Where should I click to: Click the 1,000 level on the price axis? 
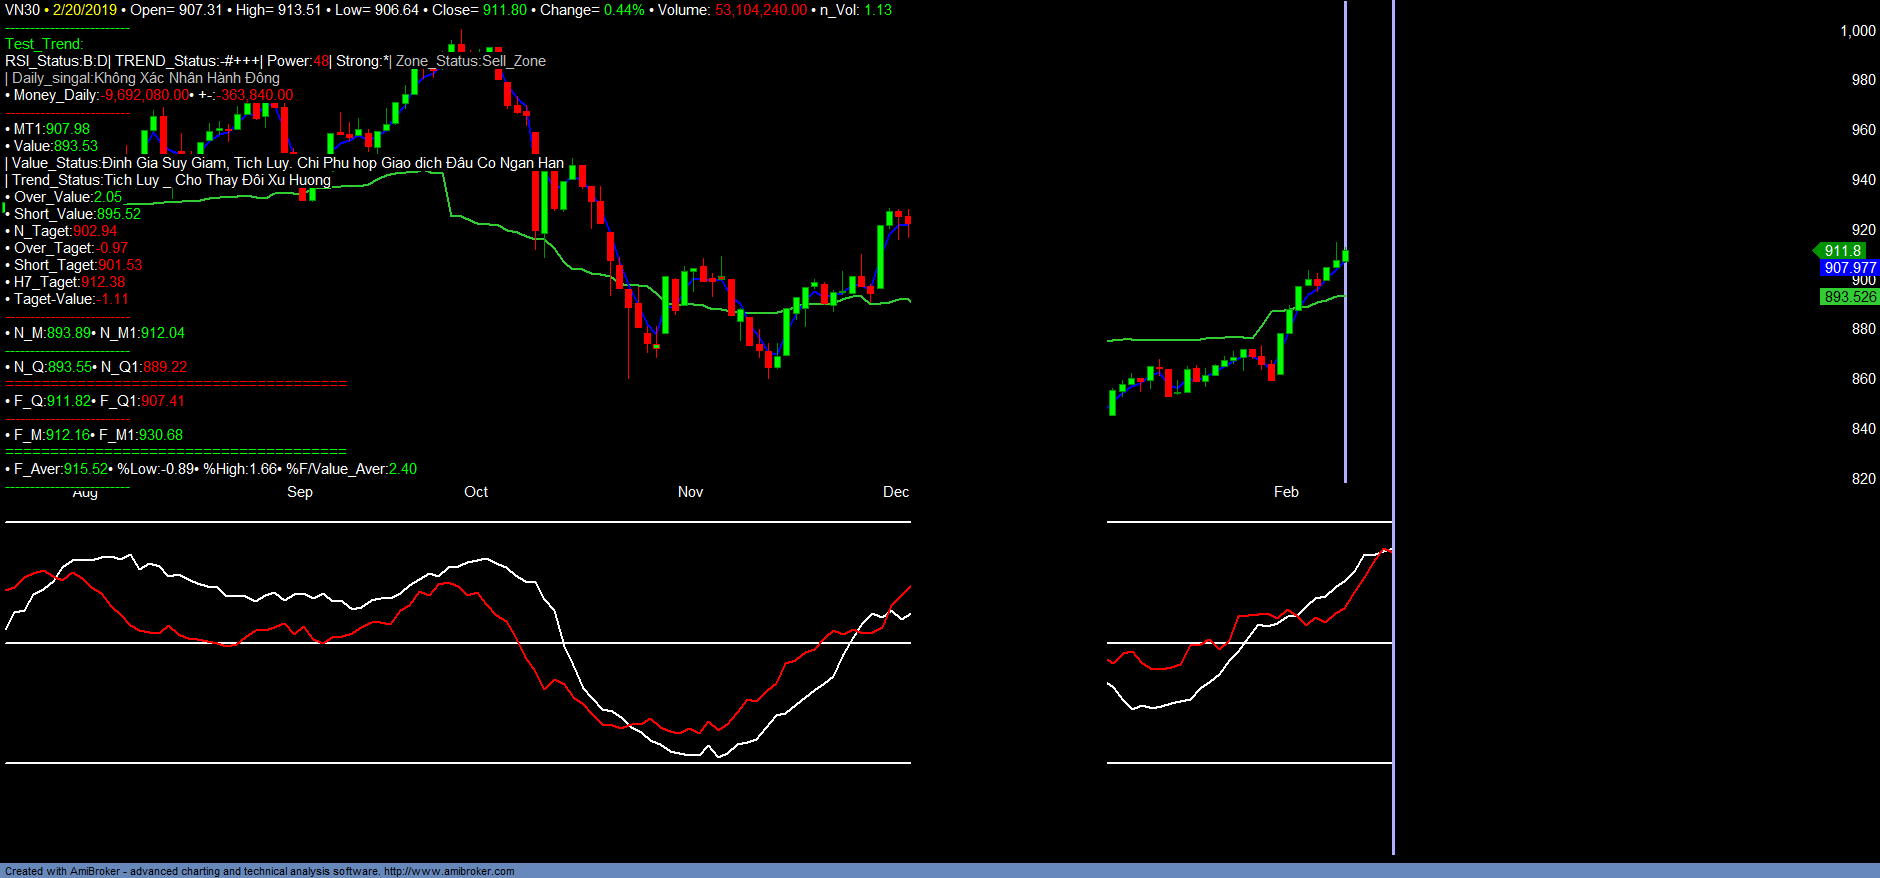pos(1857,31)
